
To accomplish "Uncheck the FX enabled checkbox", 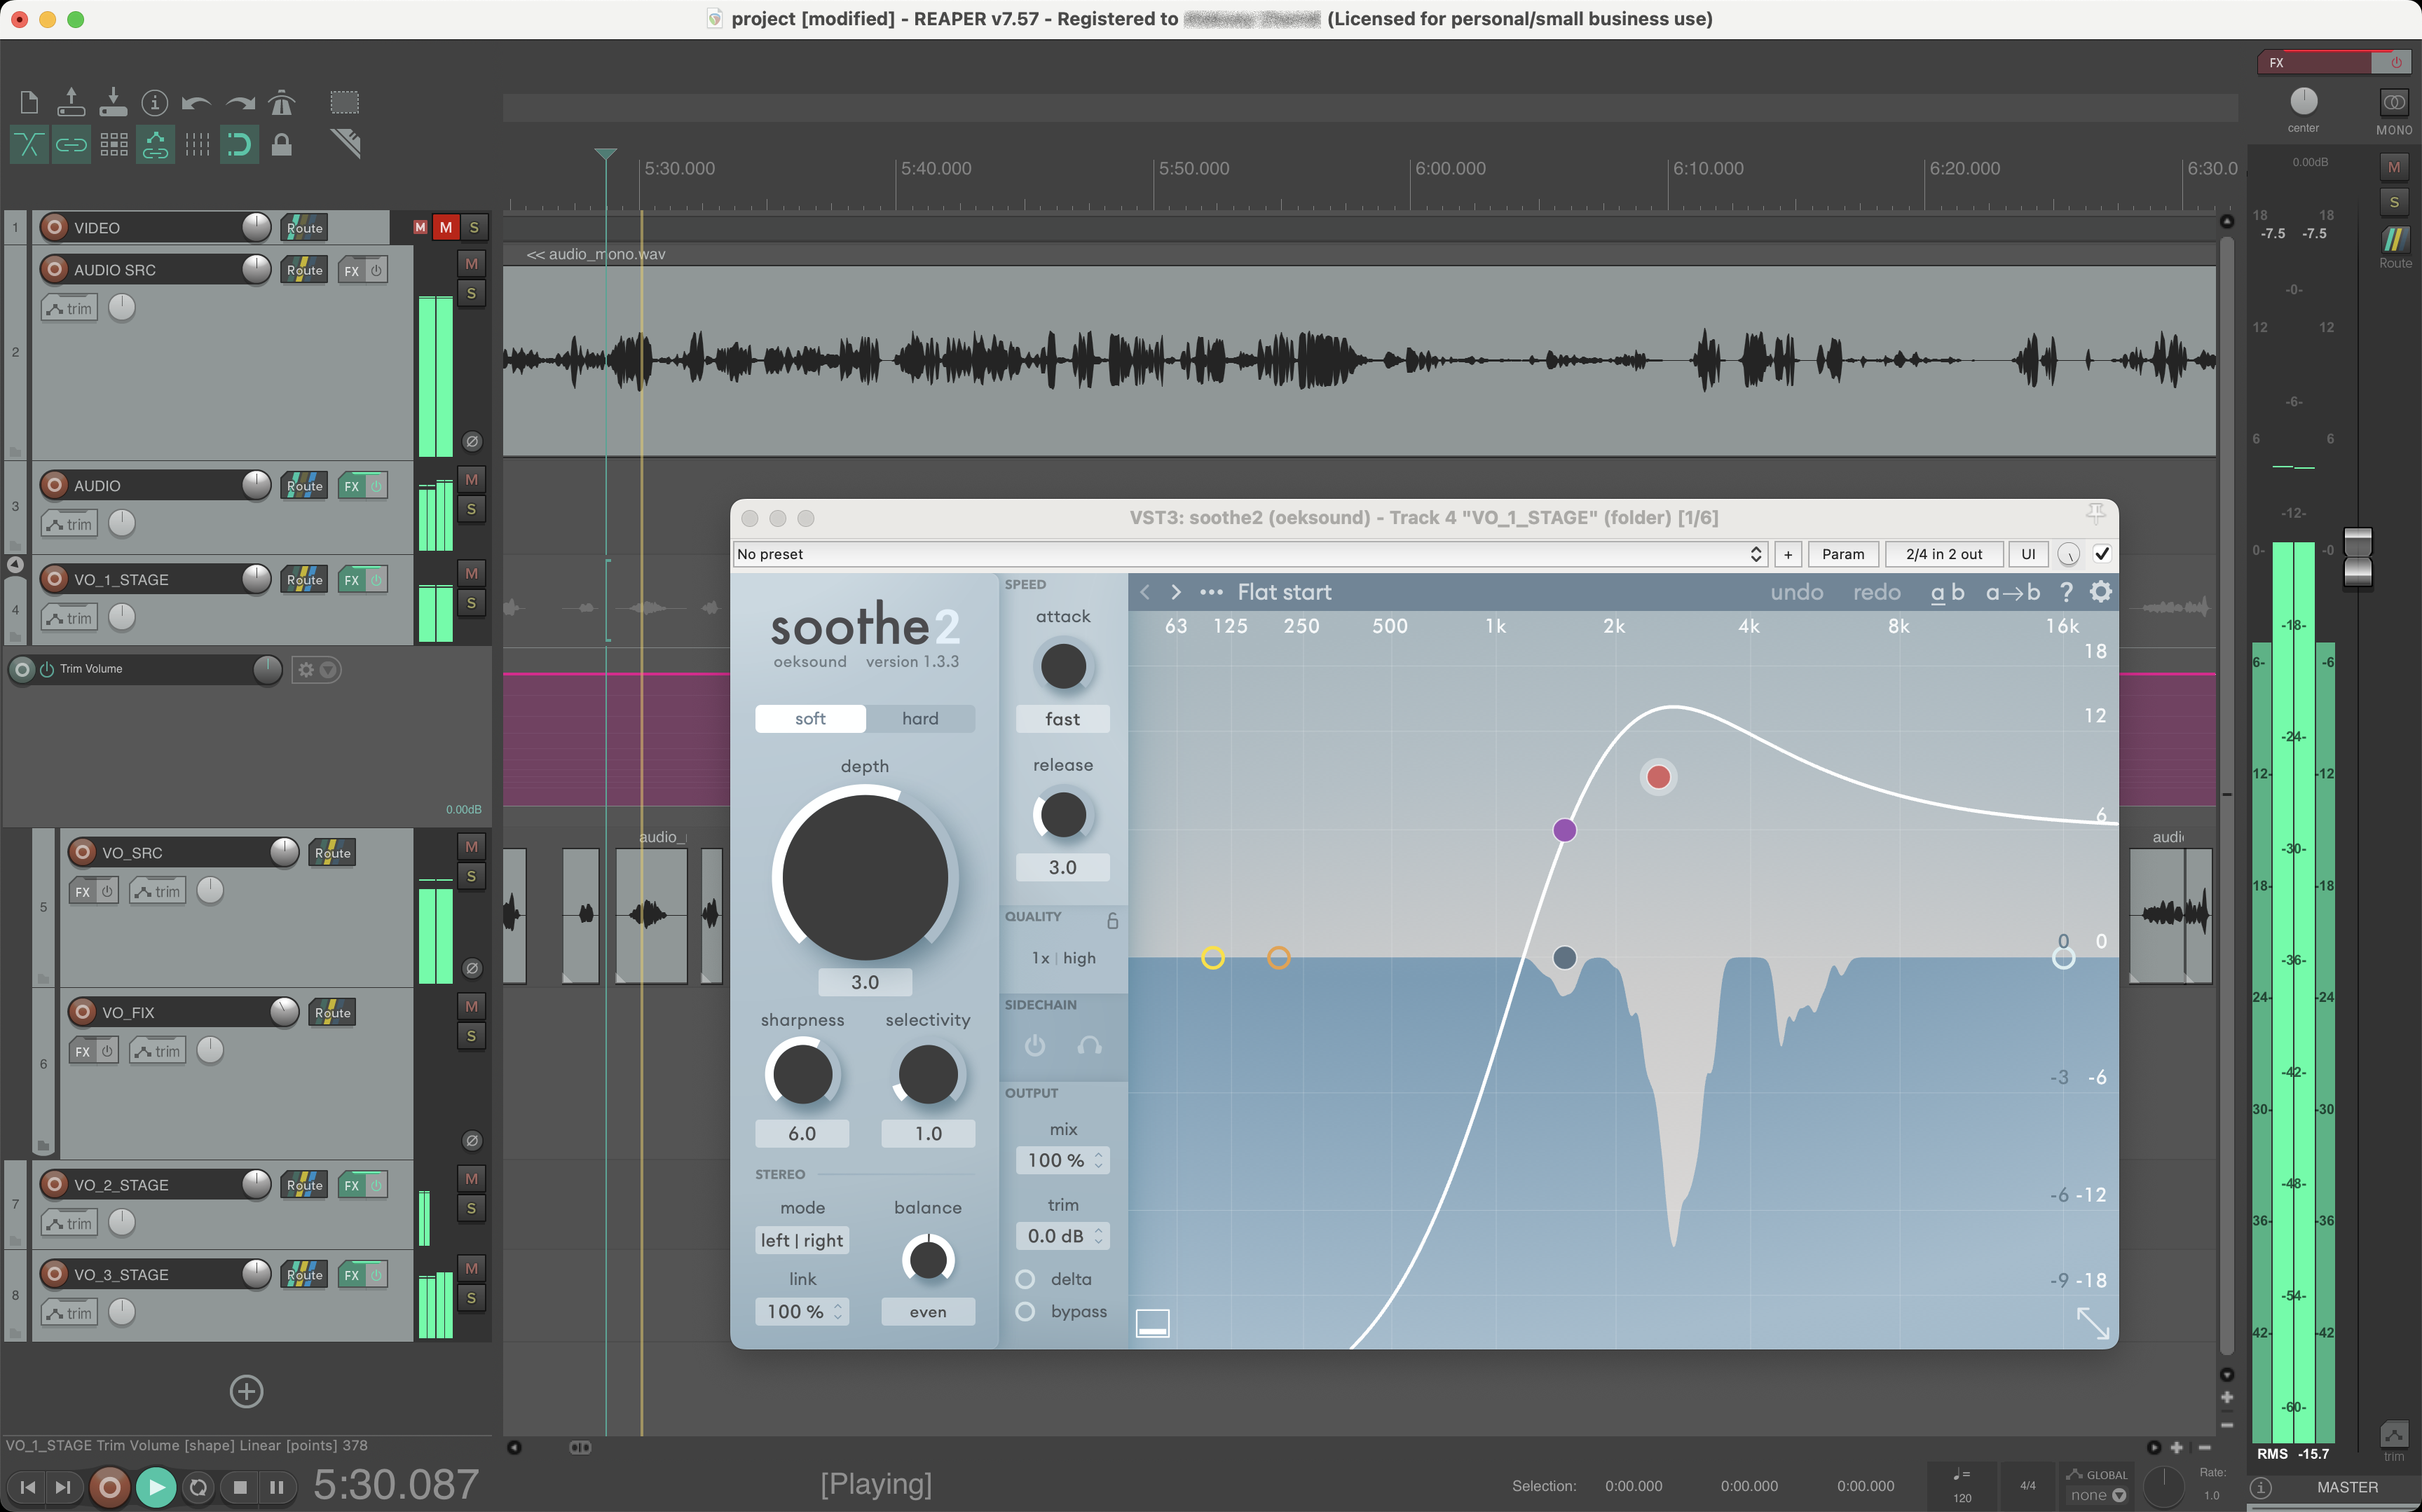I will pos(2101,554).
